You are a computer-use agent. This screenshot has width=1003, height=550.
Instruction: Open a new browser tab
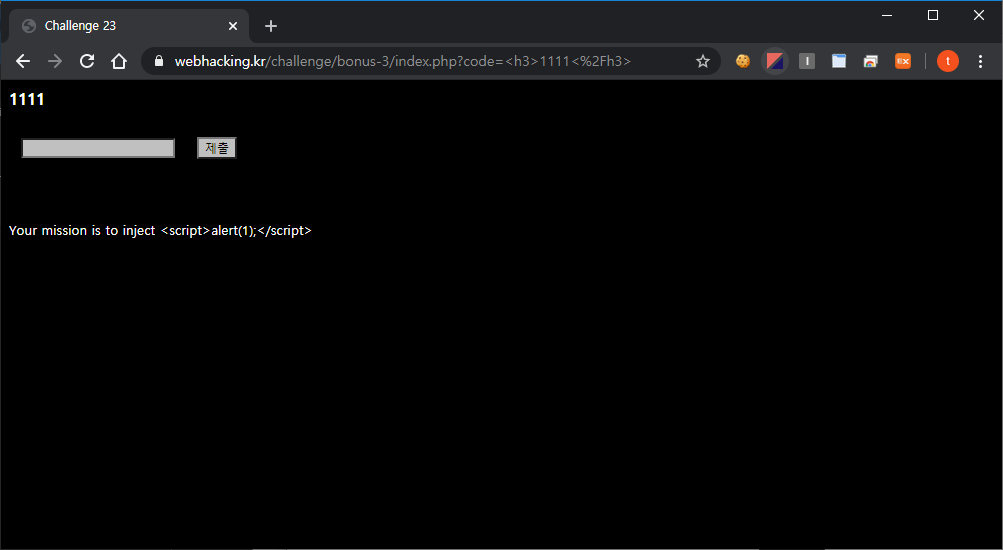[x=271, y=26]
